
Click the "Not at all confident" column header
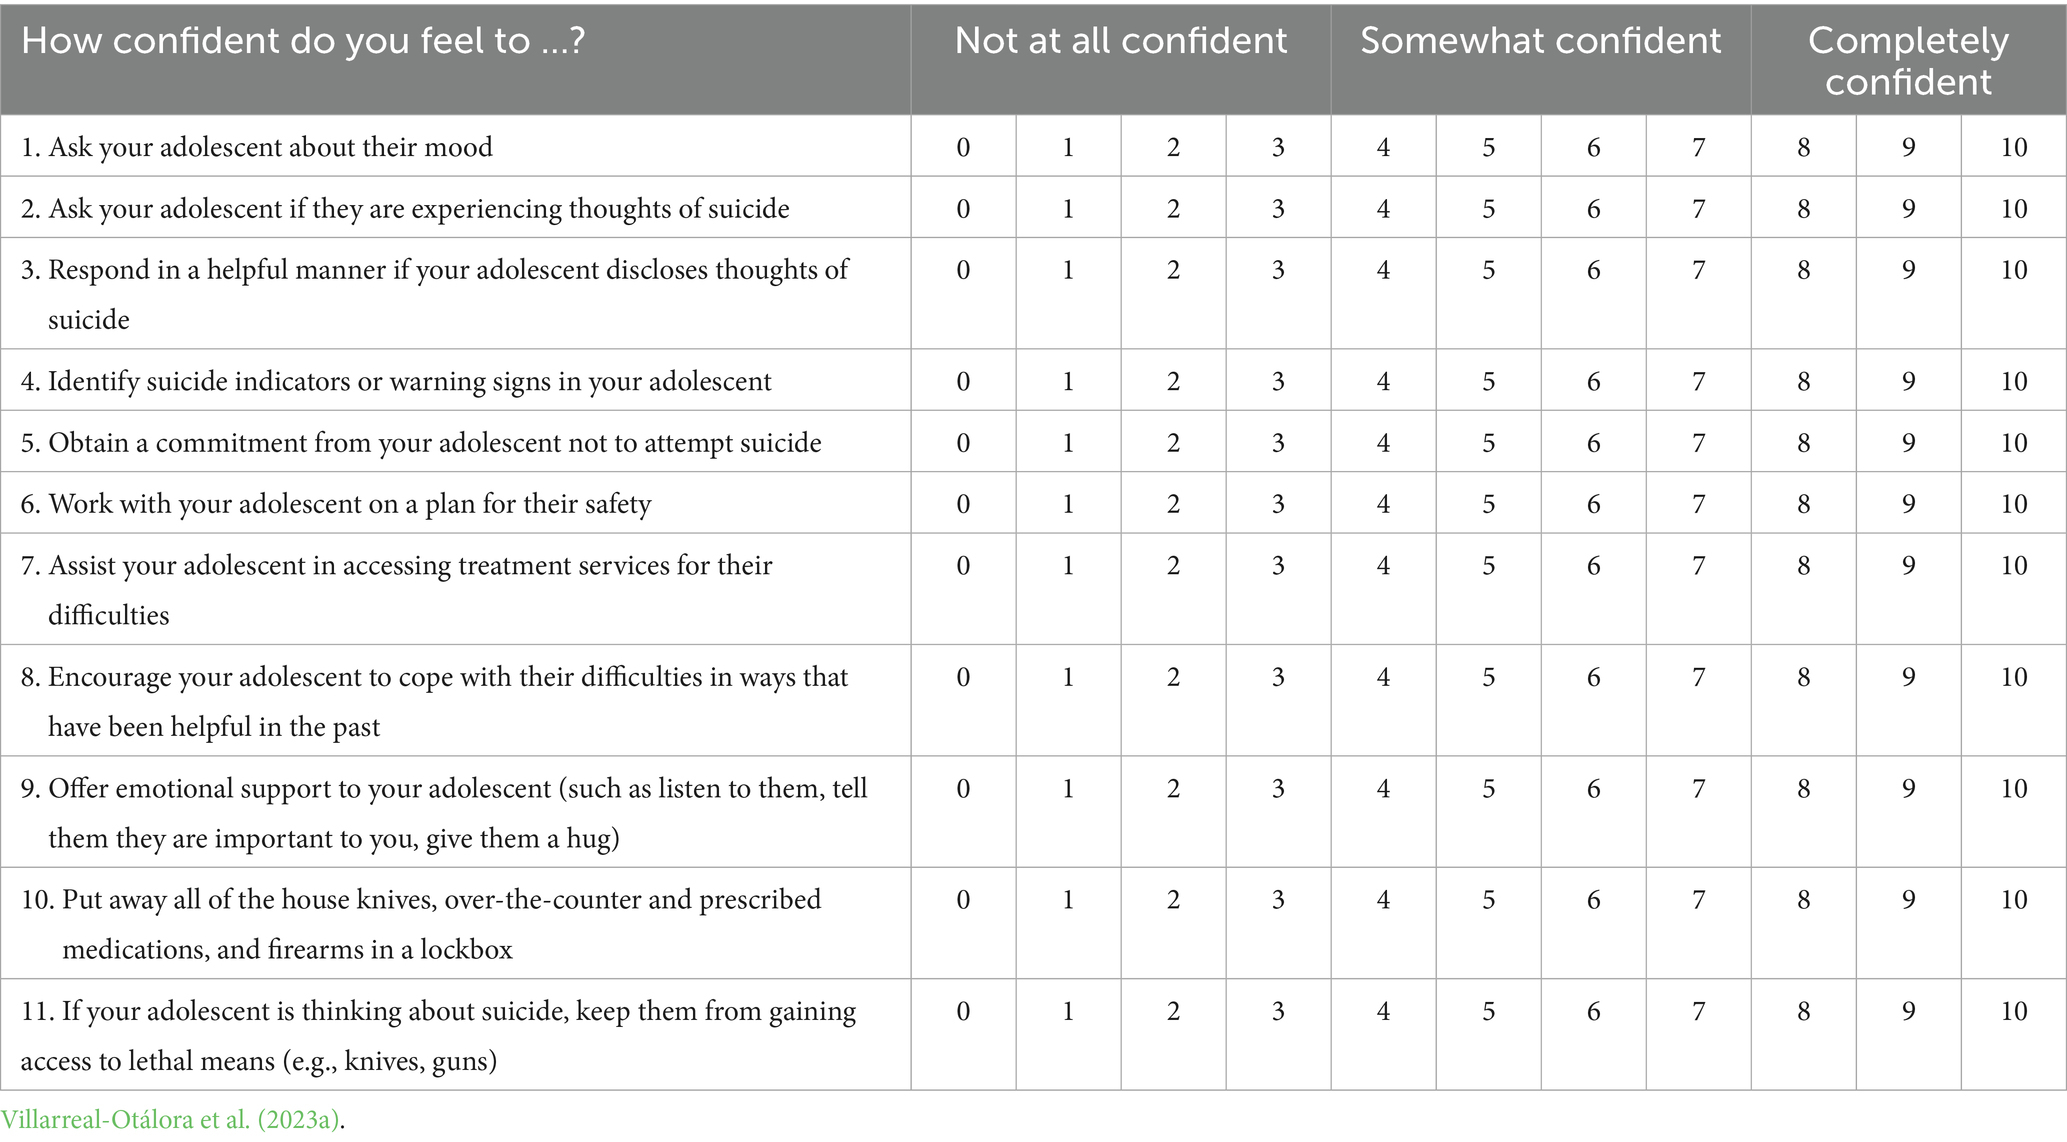pyautogui.click(x=1120, y=41)
